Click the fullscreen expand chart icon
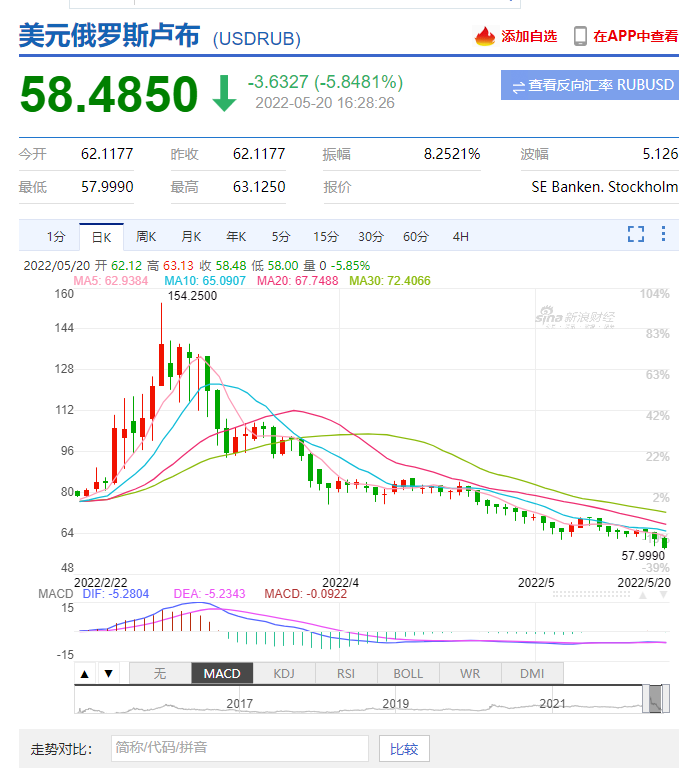This screenshot has height=783, width=686. pyautogui.click(x=635, y=234)
